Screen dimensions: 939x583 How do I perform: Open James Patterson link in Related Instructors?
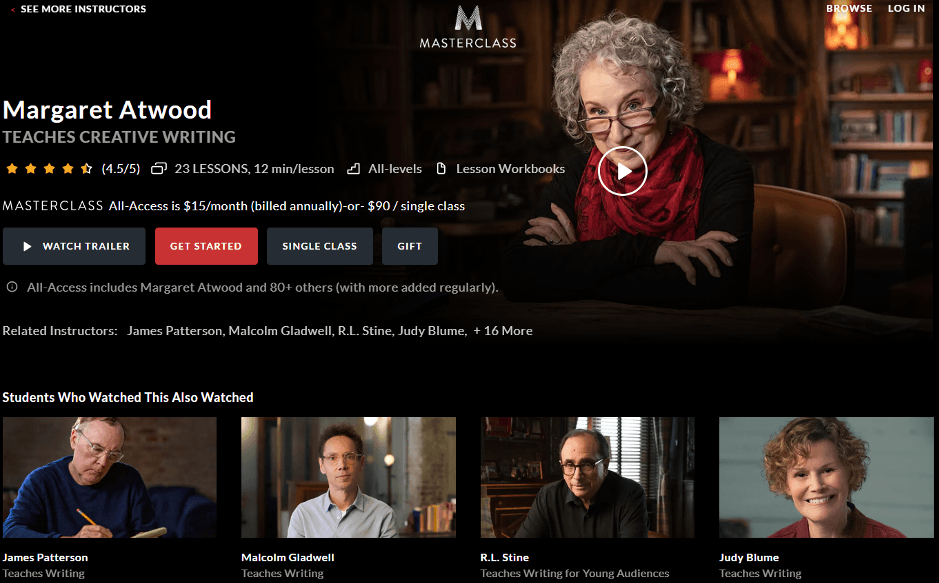[174, 331]
